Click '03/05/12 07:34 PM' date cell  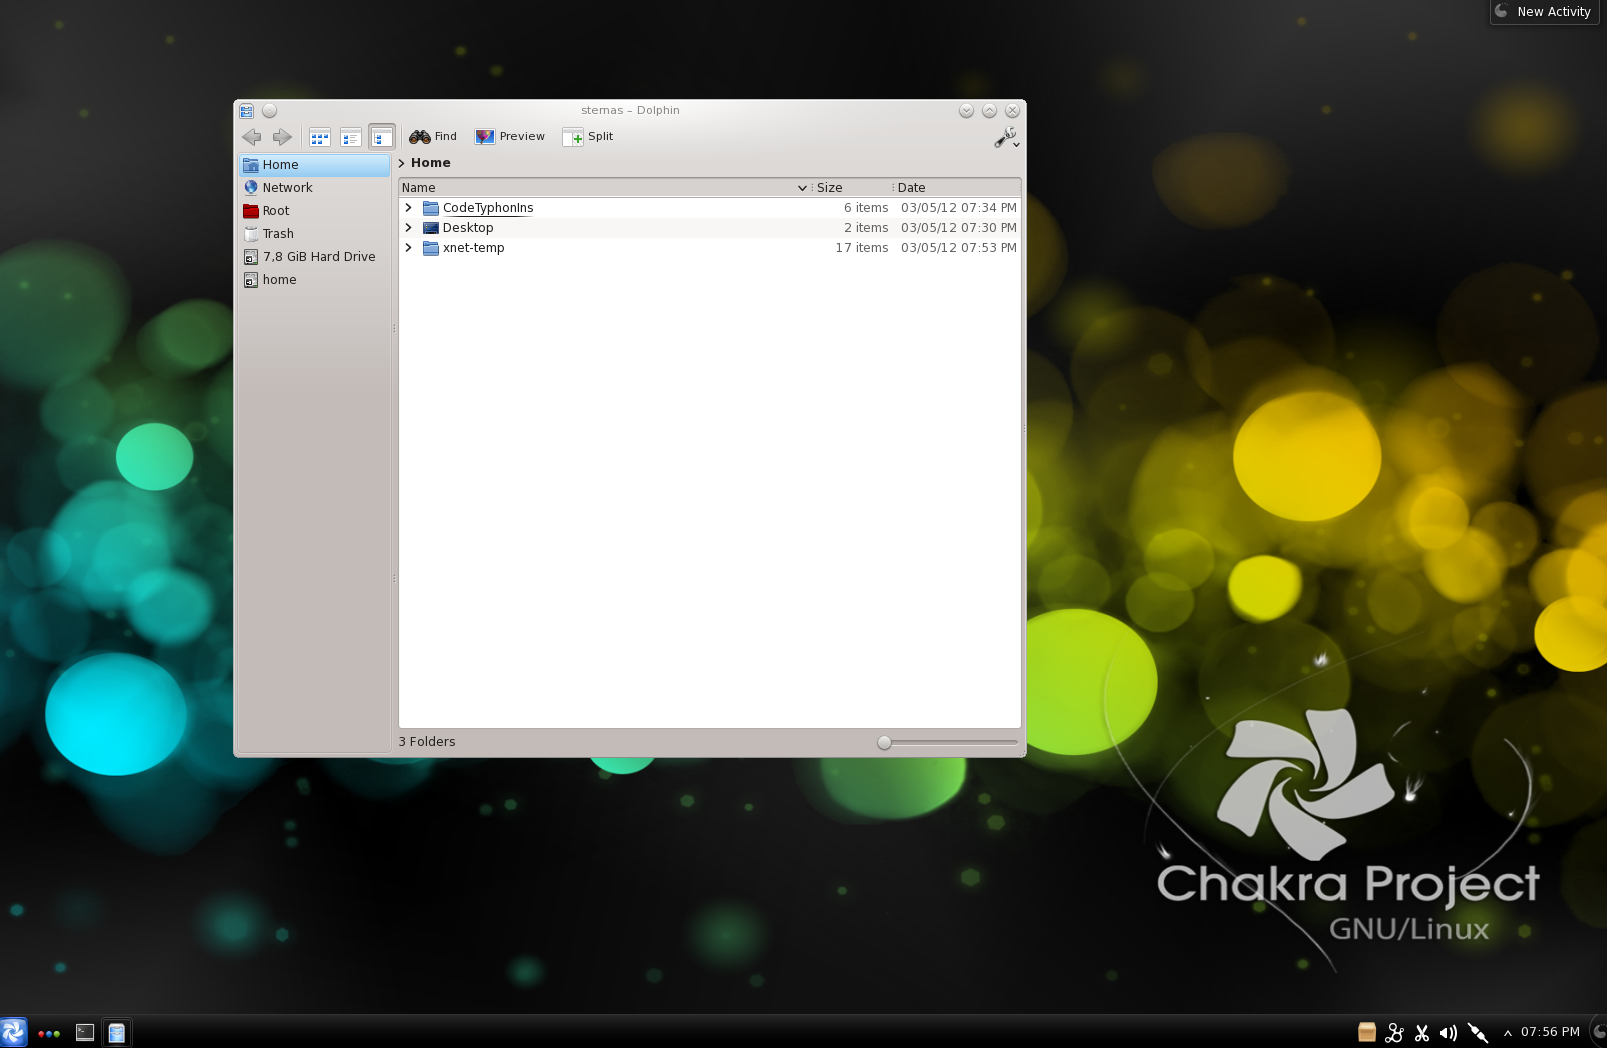[x=958, y=208]
